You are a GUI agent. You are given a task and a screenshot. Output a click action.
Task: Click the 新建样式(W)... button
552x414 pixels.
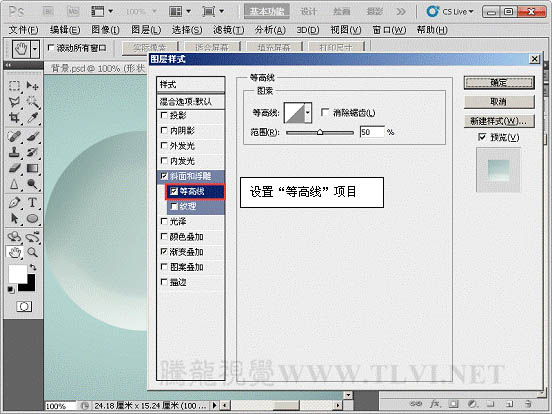click(x=499, y=121)
